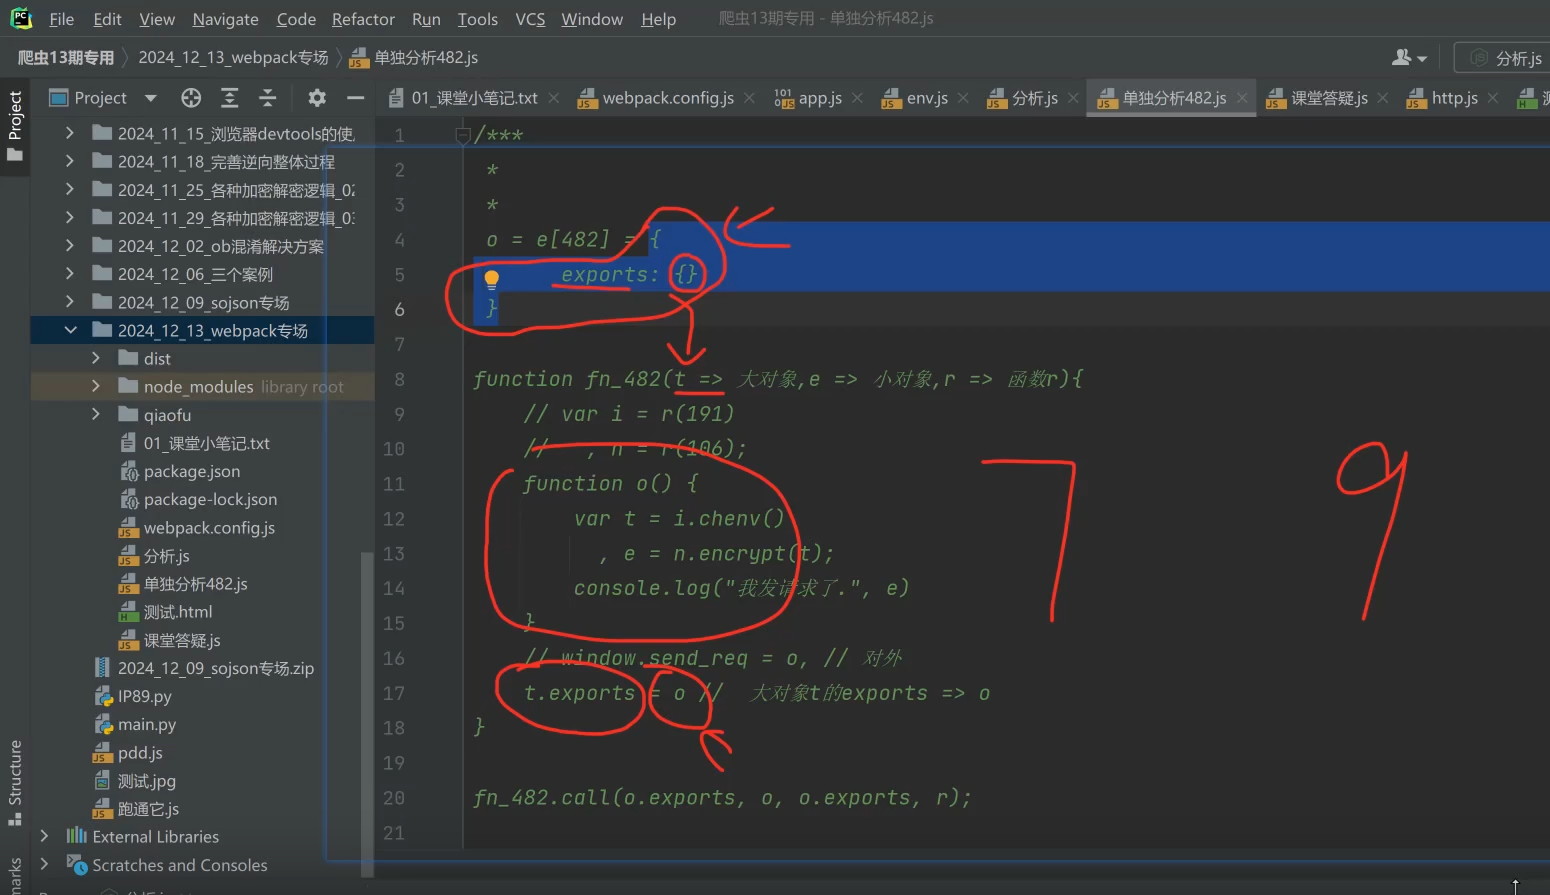Viewport: 1550px width, 895px height.
Task: Open the user account dropdown icon
Action: [x=1409, y=58]
